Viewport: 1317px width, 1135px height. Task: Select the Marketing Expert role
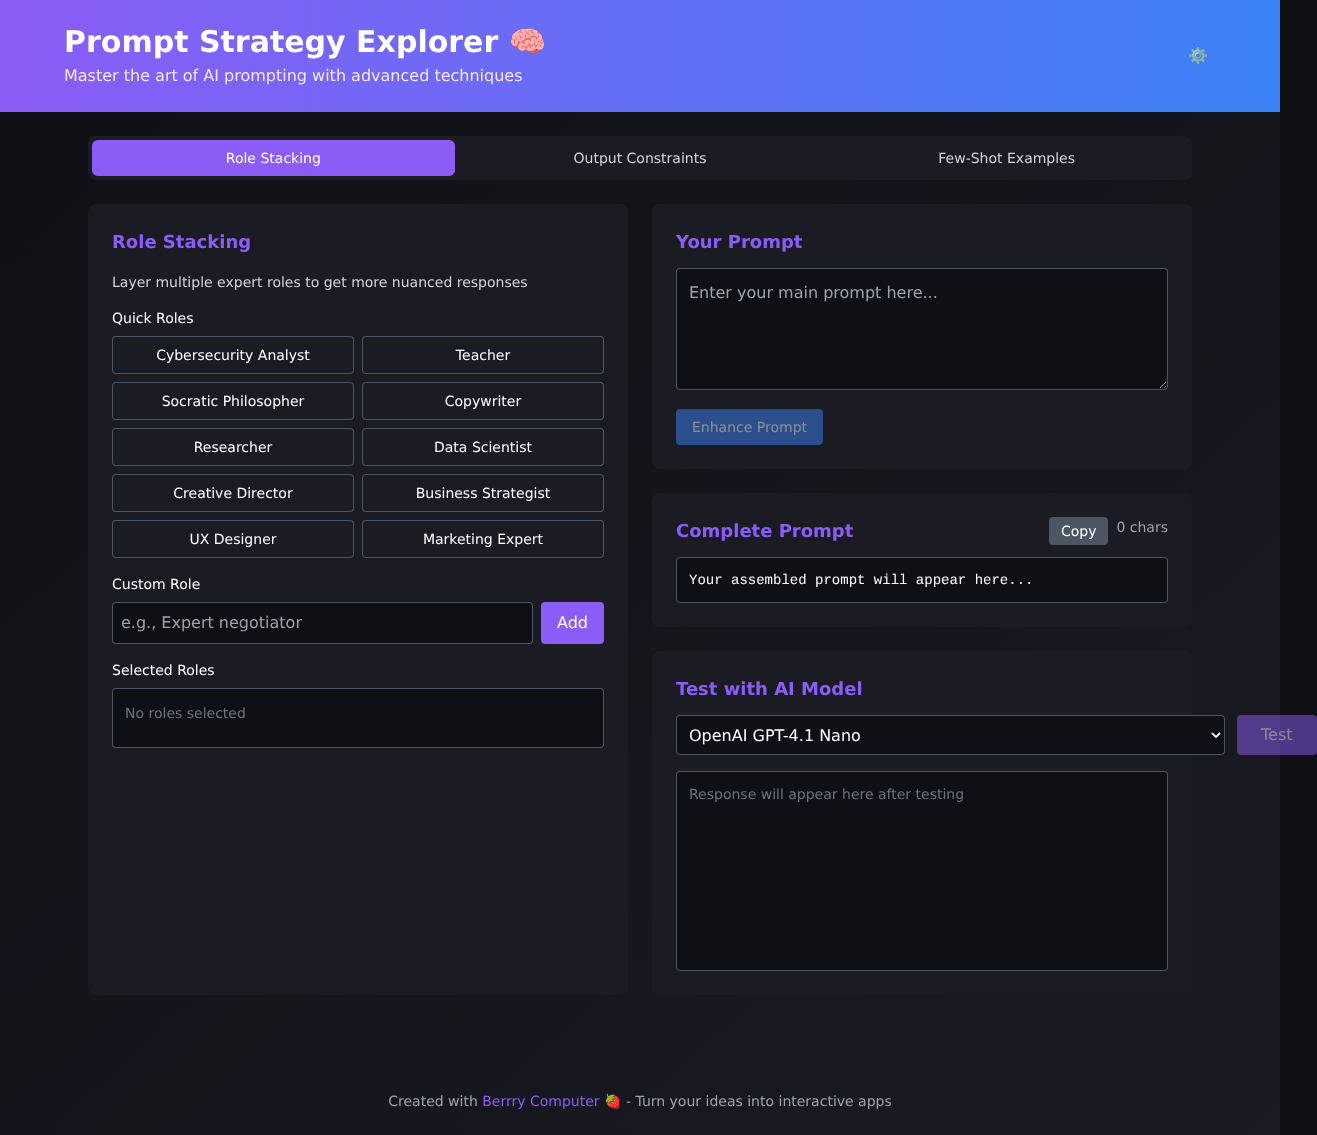(x=482, y=538)
